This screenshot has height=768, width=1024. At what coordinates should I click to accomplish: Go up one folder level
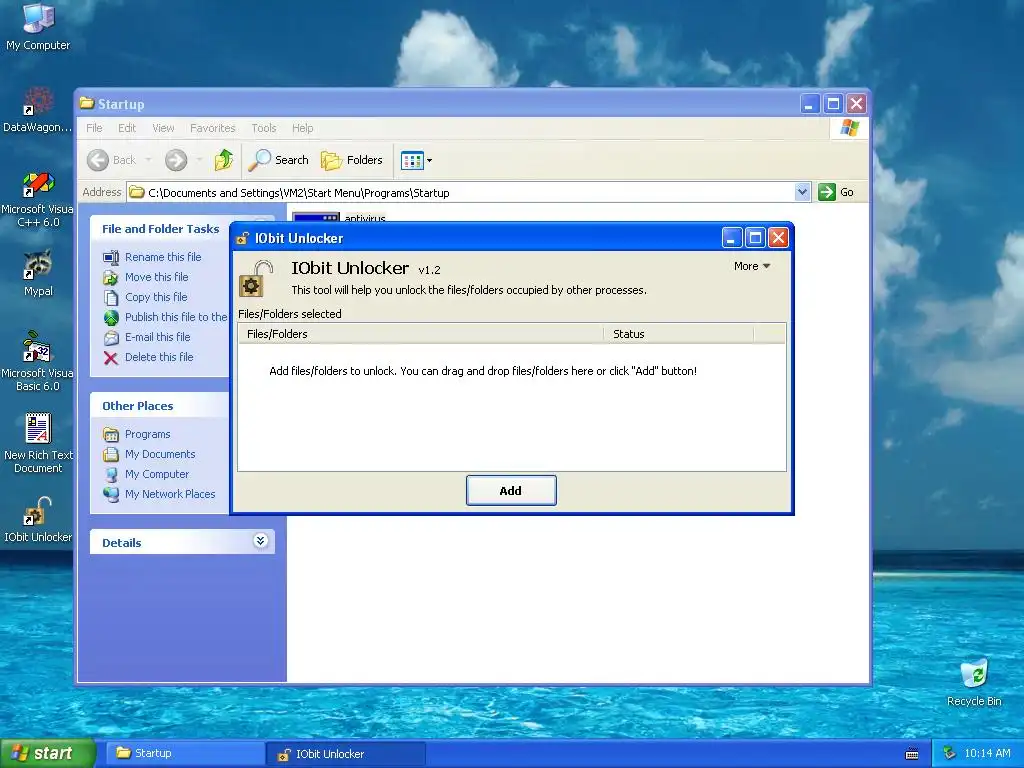pyautogui.click(x=223, y=160)
